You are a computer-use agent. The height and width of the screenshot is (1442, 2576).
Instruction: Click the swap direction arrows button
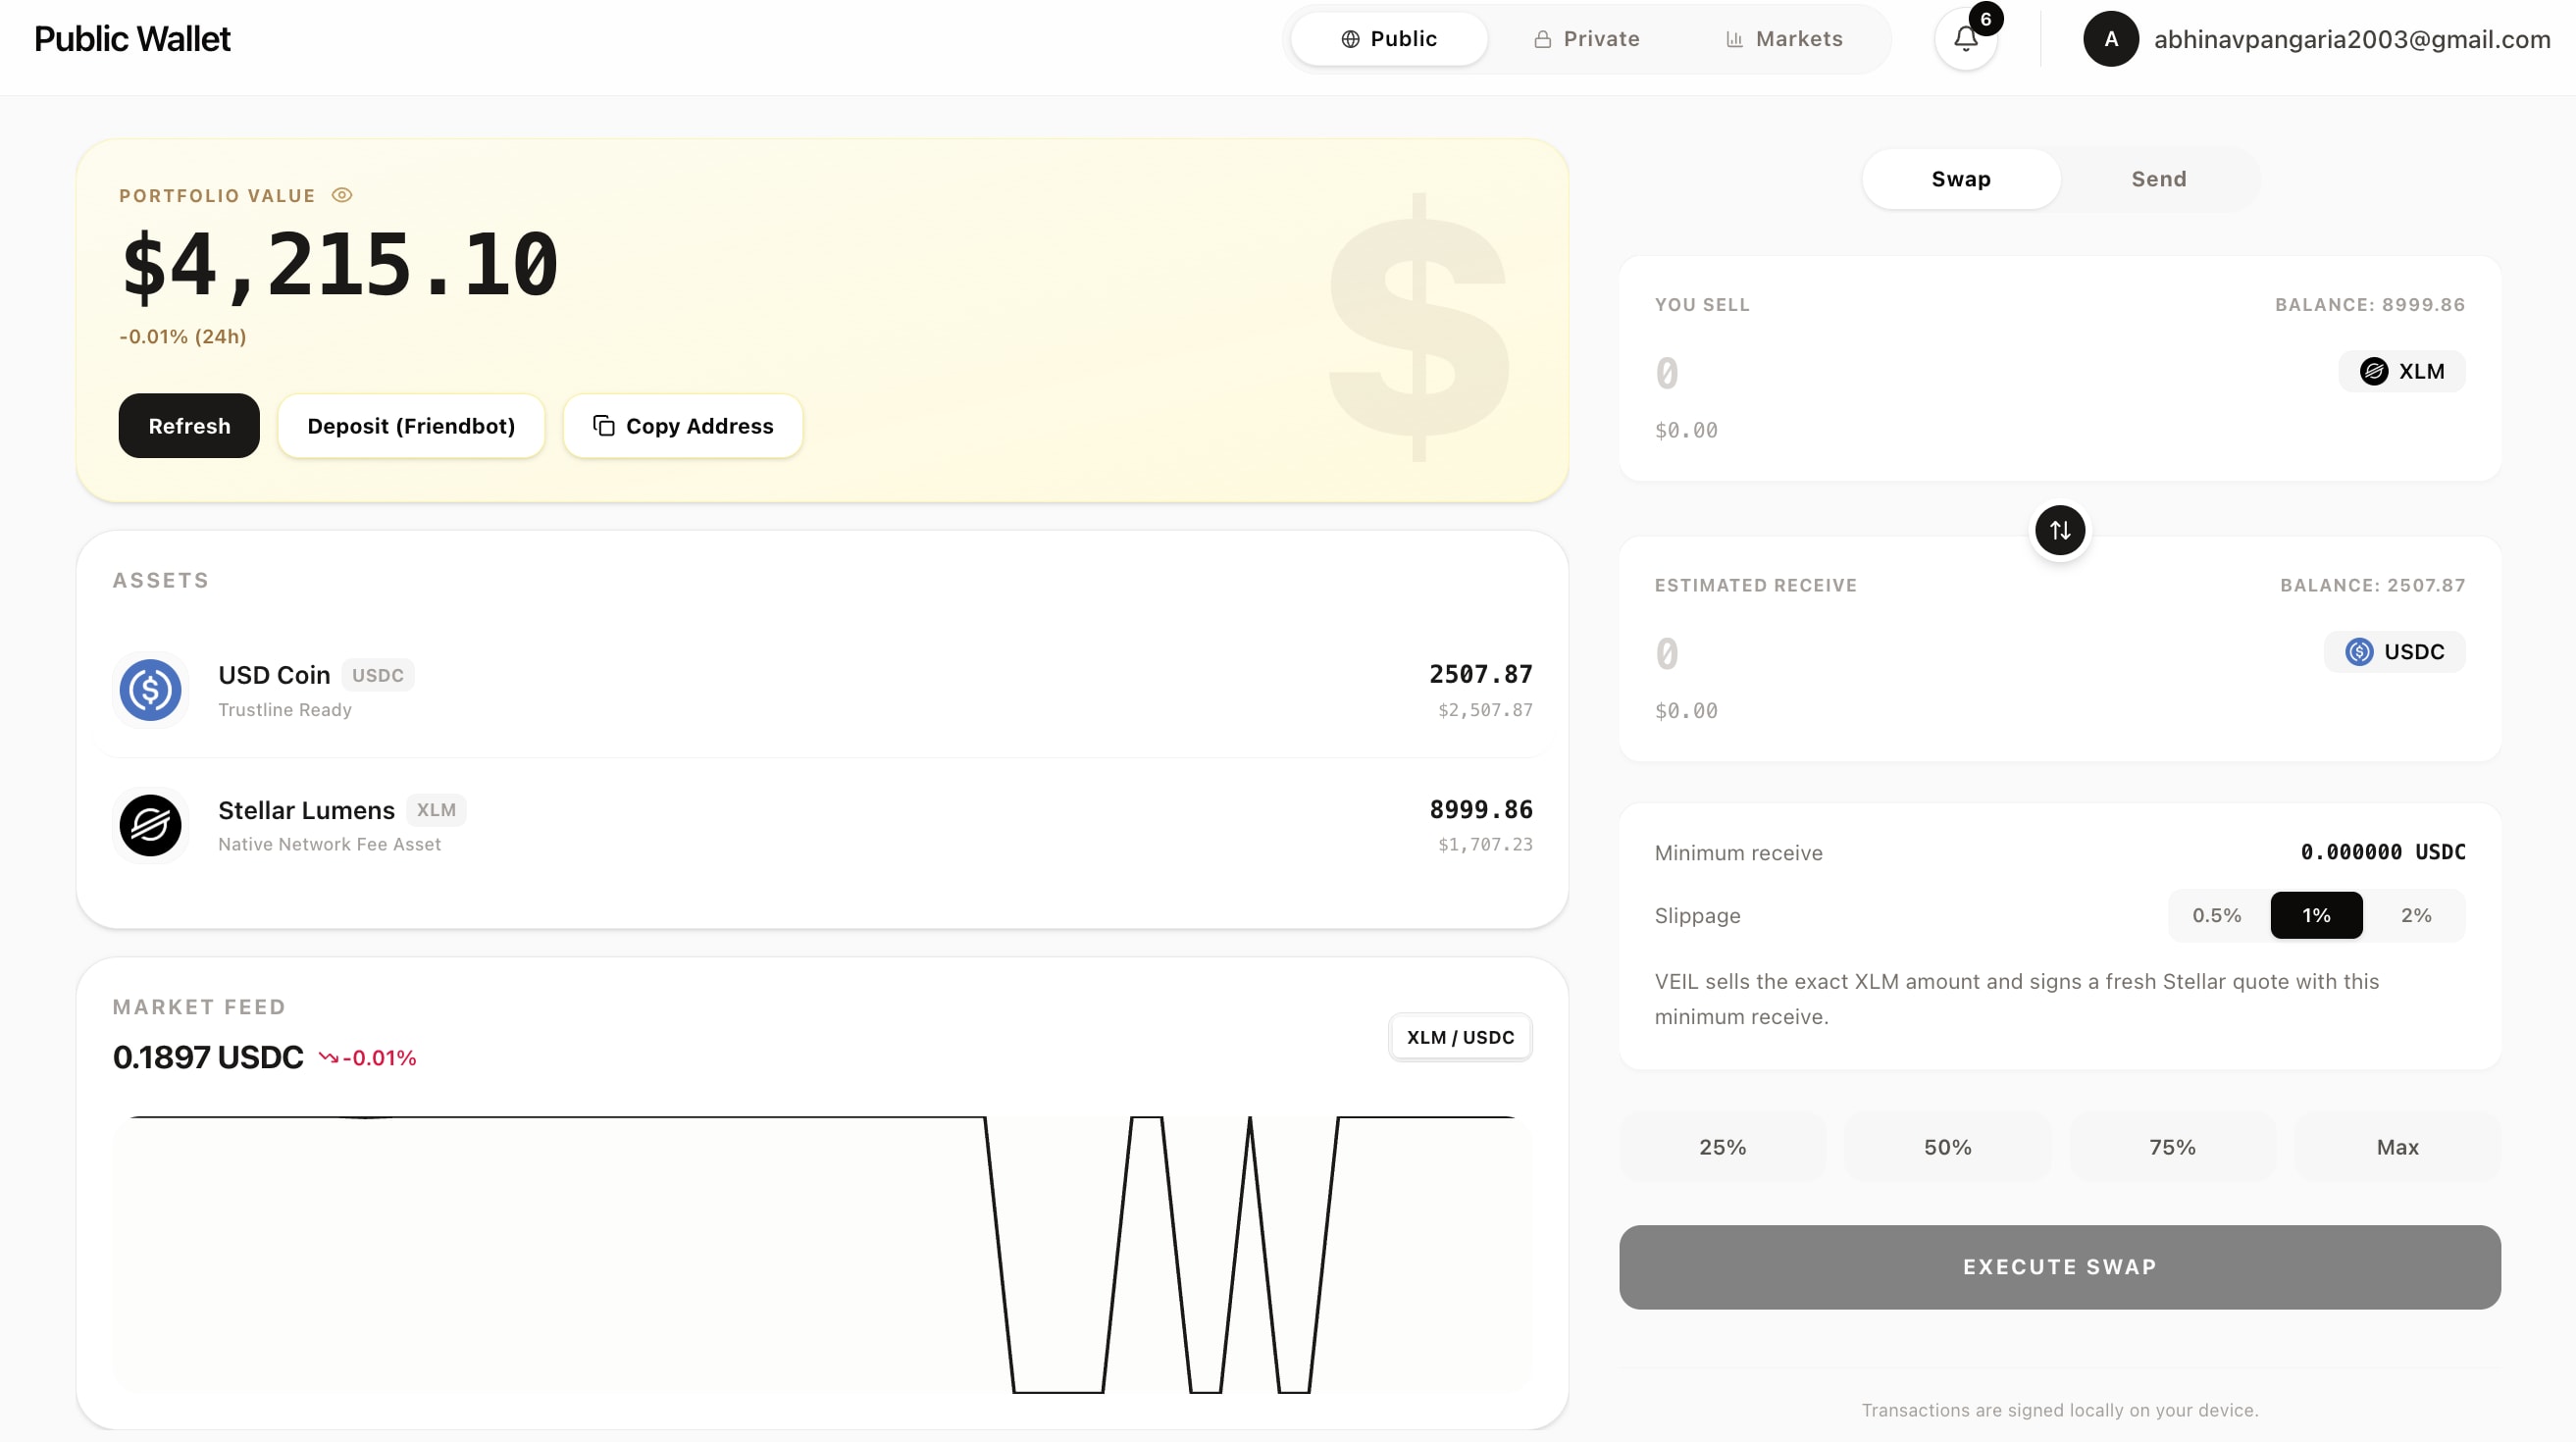(2060, 530)
